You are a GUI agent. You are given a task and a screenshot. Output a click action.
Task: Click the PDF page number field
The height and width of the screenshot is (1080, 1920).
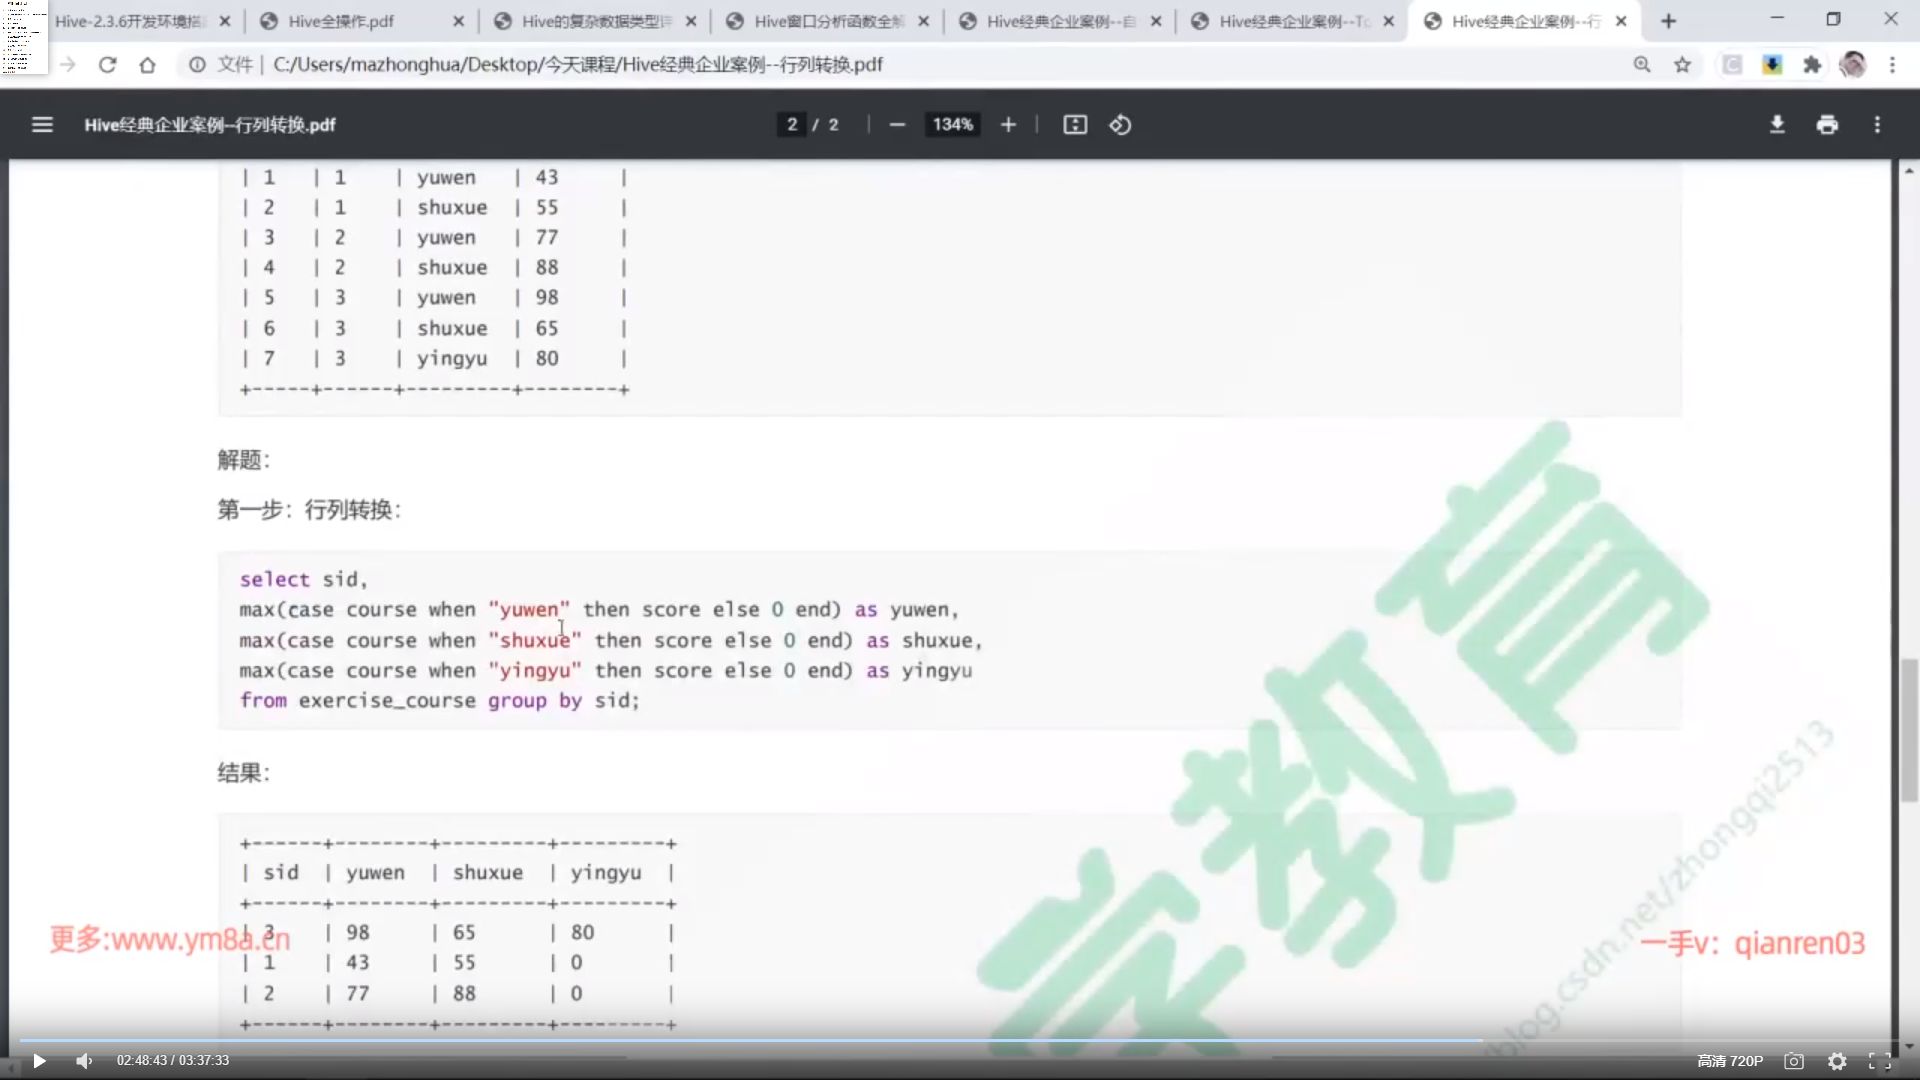coord(792,125)
